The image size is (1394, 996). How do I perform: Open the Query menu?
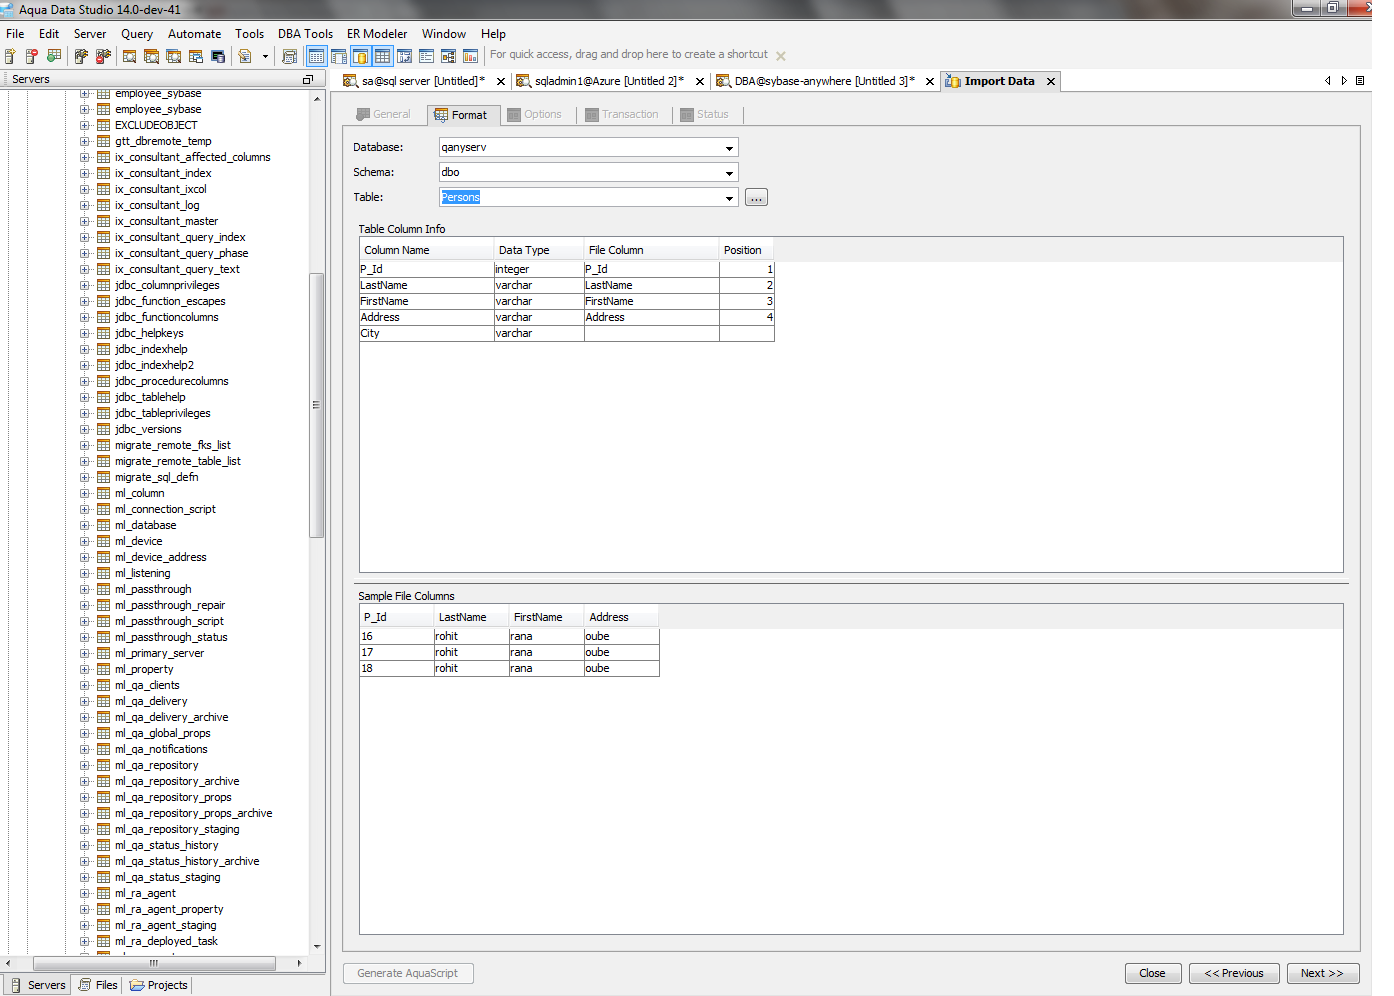pyautogui.click(x=137, y=33)
